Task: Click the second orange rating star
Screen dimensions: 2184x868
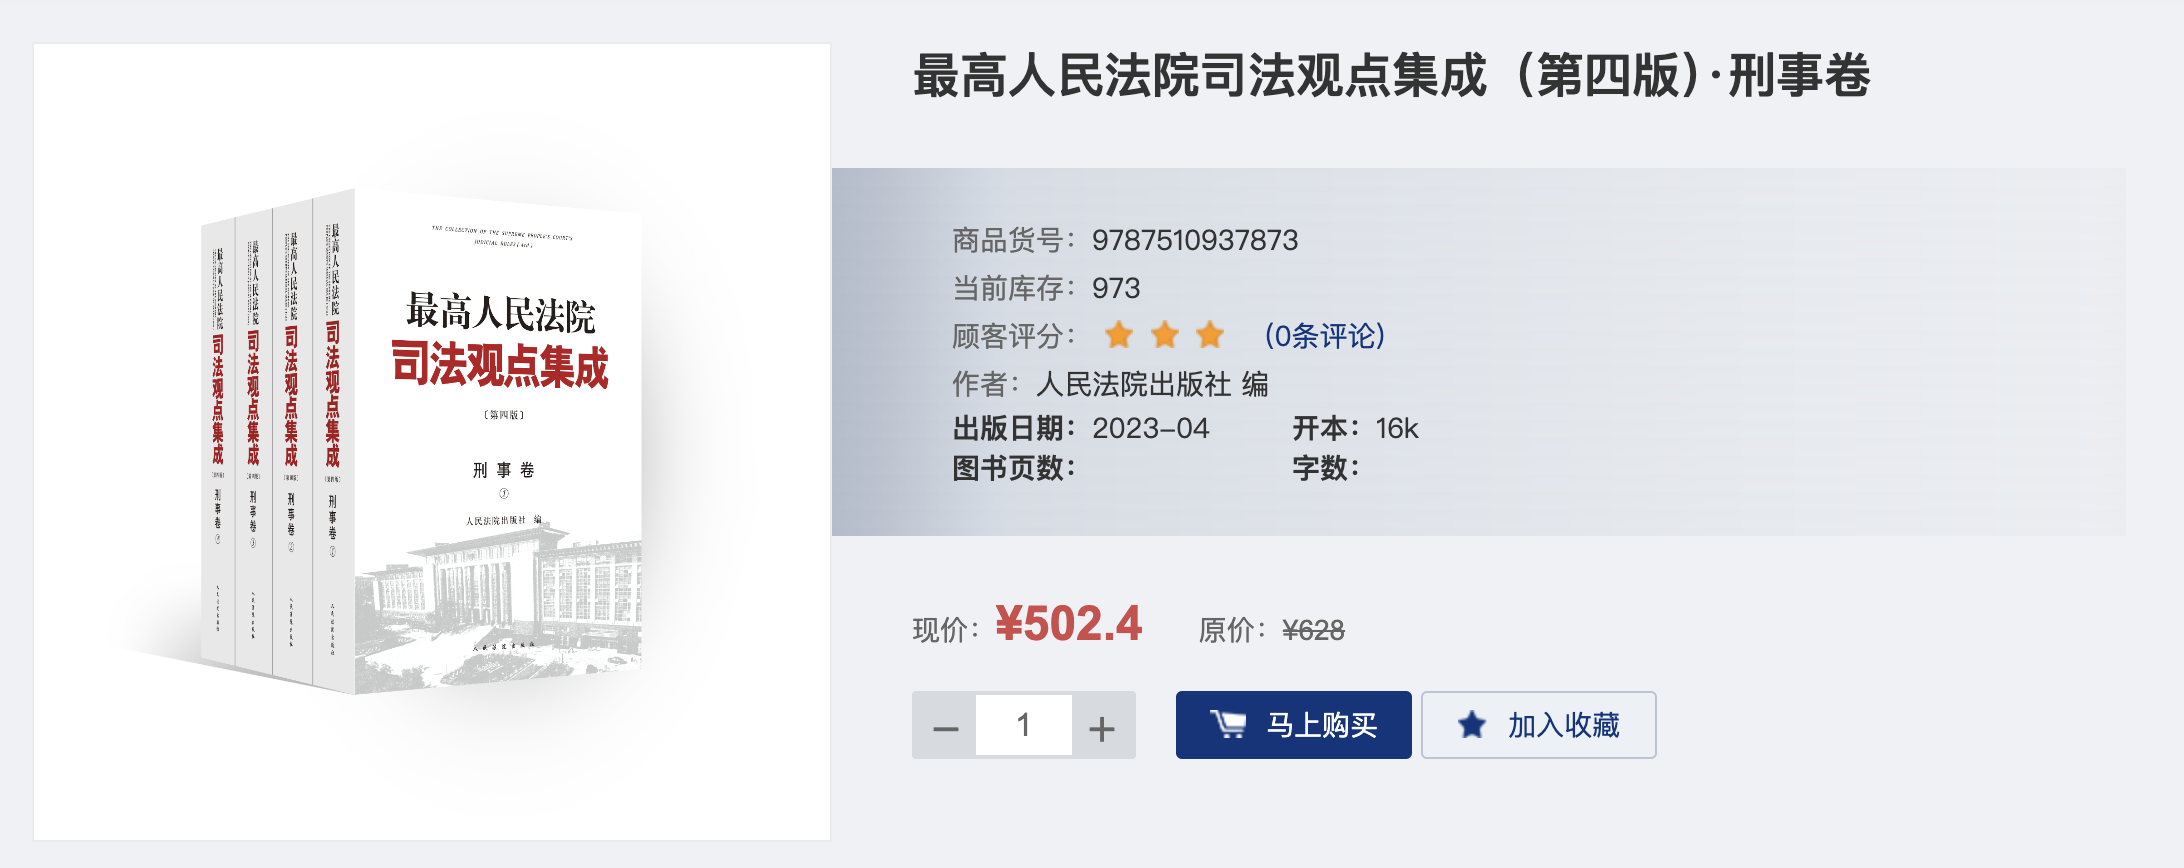Action: point(1165,335)
